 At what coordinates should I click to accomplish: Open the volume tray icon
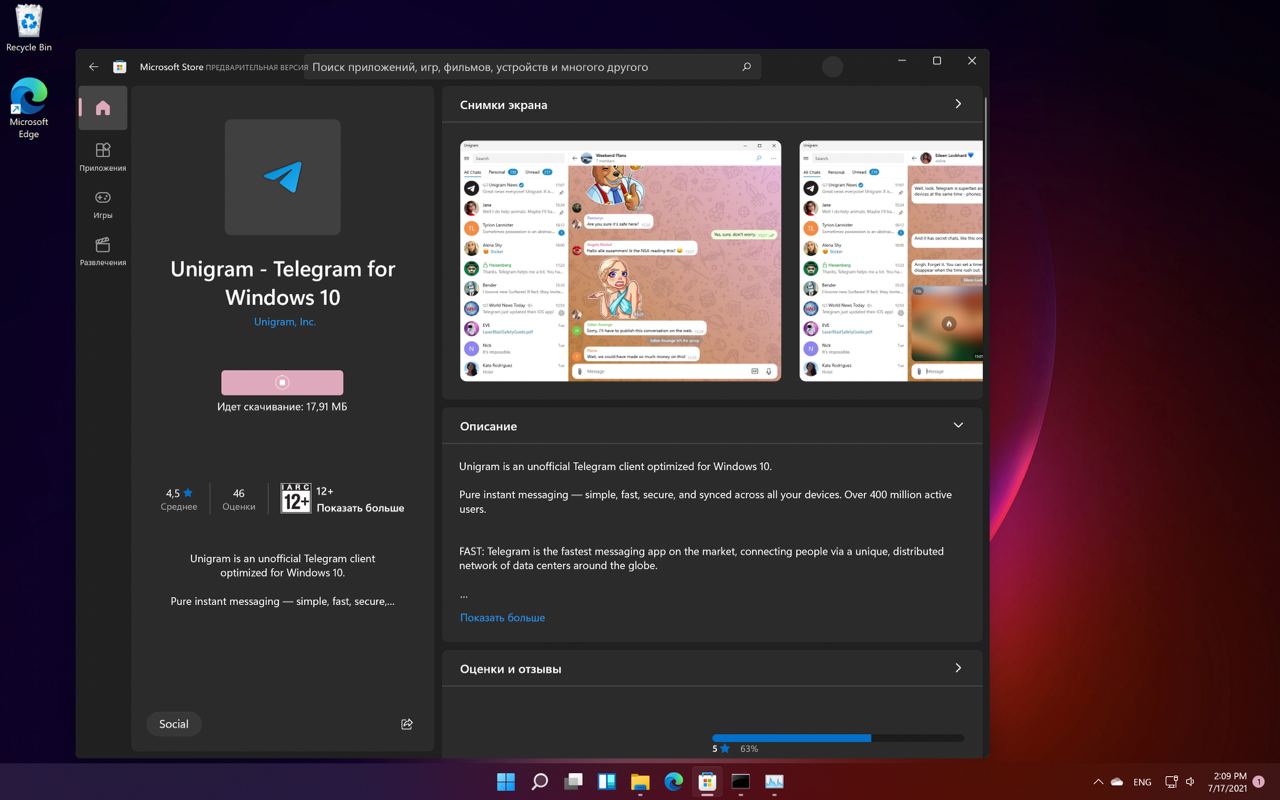click(1190, 782)
